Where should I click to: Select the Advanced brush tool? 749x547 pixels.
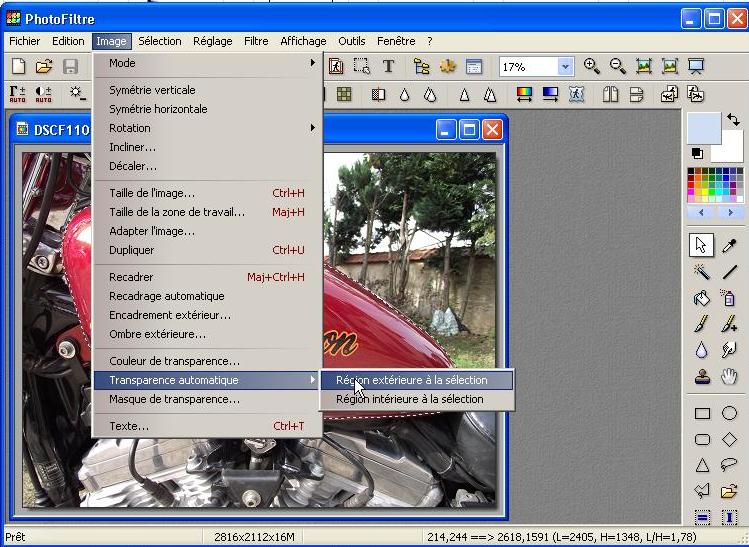point(729,324)
